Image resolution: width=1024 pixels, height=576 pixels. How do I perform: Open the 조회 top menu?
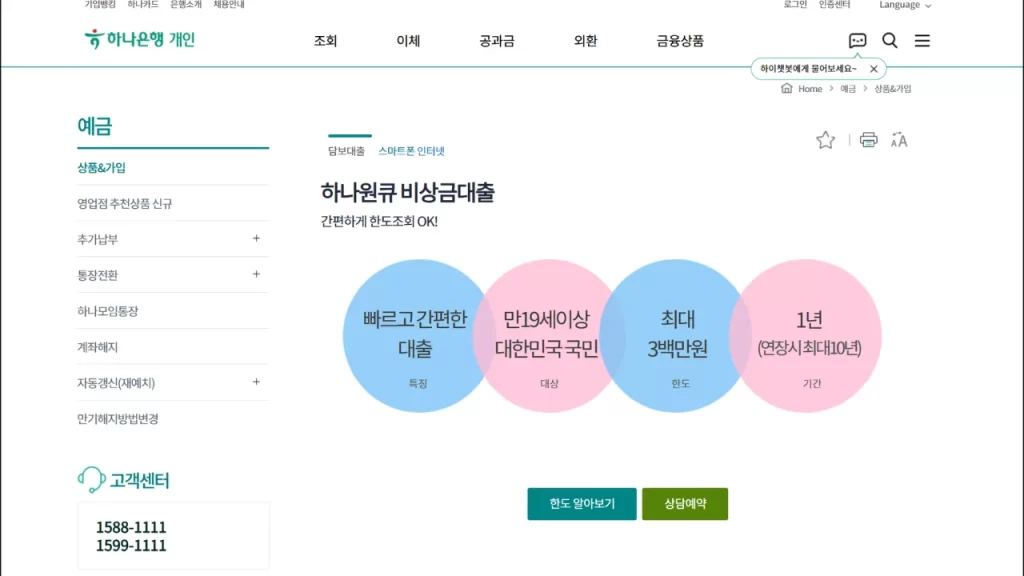pos(325,40)
